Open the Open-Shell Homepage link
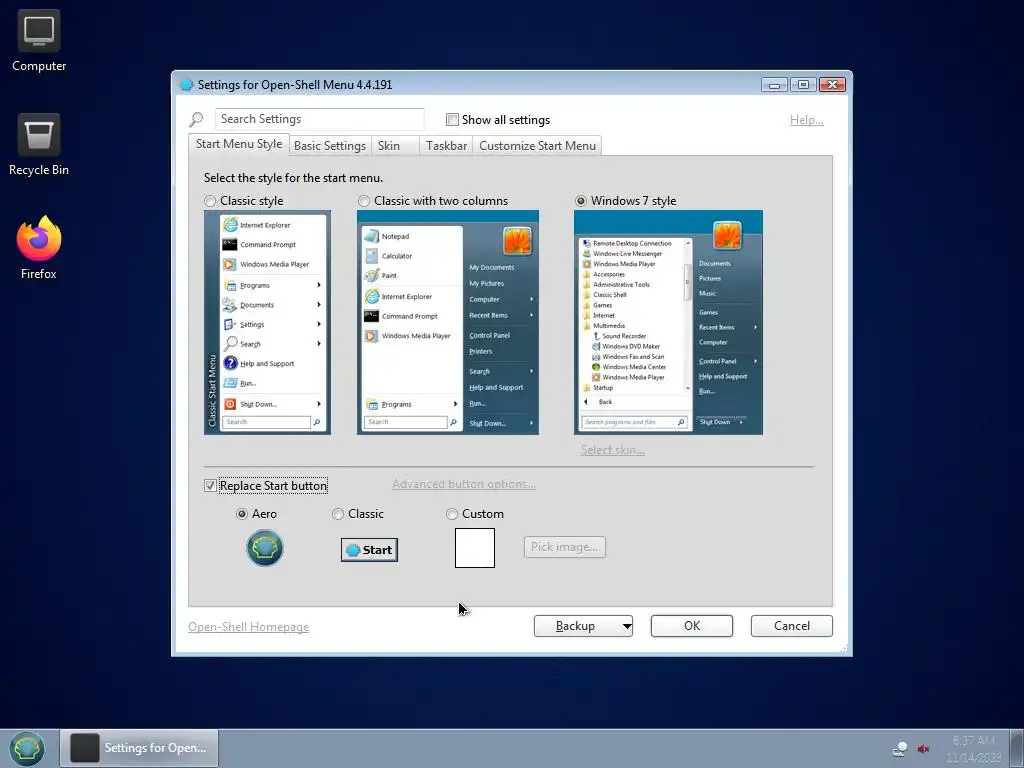Screen dimensions: 1024x768 (249, 627)
